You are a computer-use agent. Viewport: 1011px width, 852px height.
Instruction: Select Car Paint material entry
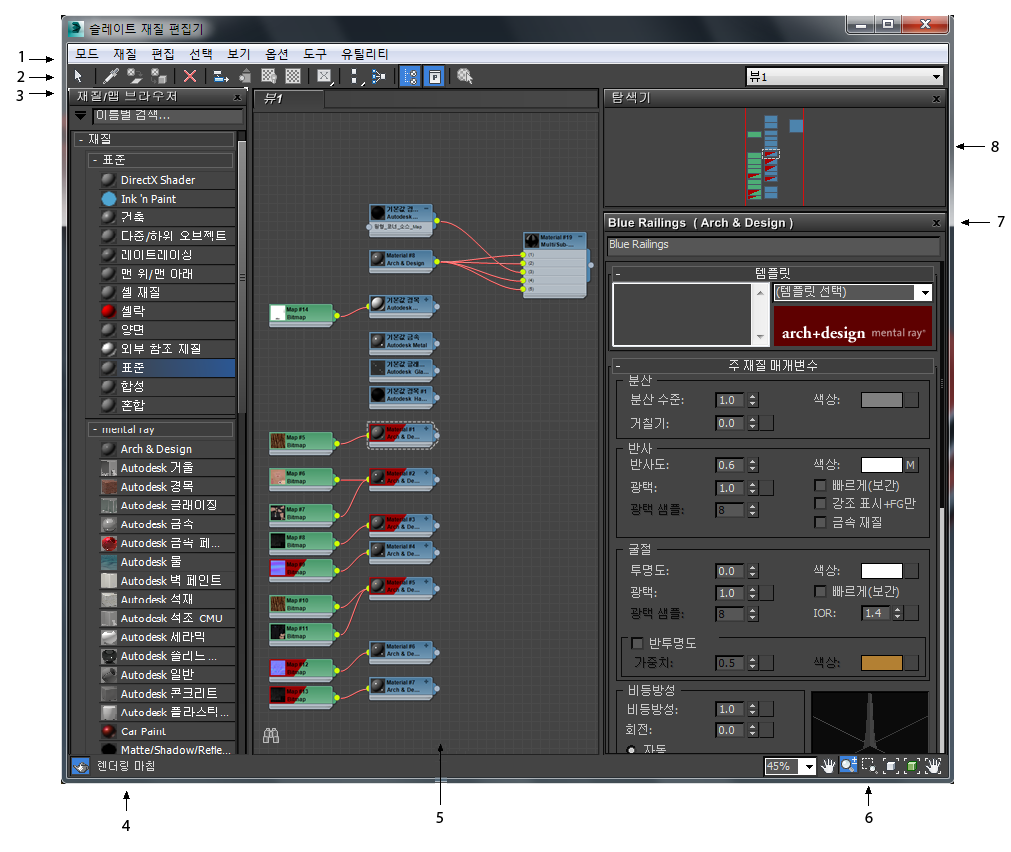tap(168, 731)
